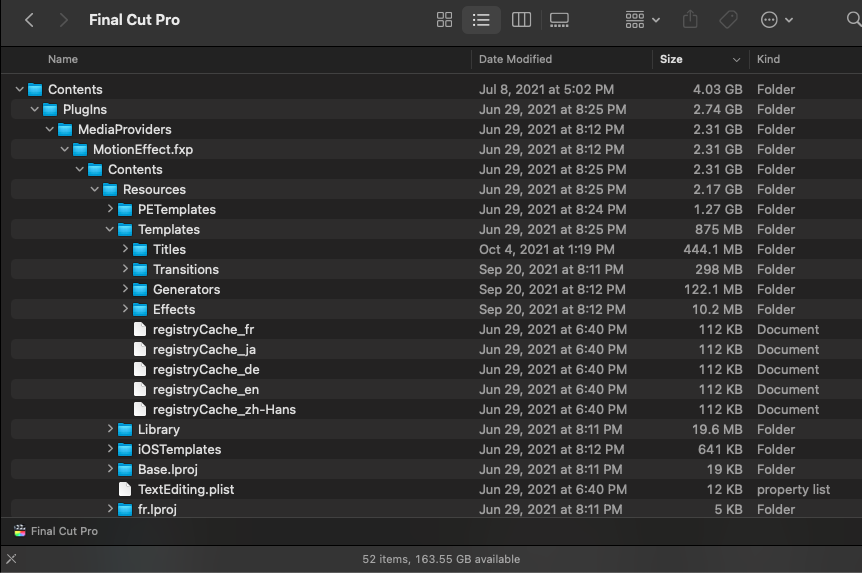The height and width of the screenshot is (573, 862).
Task: Collapse the Templates folder
Action: (x=109, y=229)
